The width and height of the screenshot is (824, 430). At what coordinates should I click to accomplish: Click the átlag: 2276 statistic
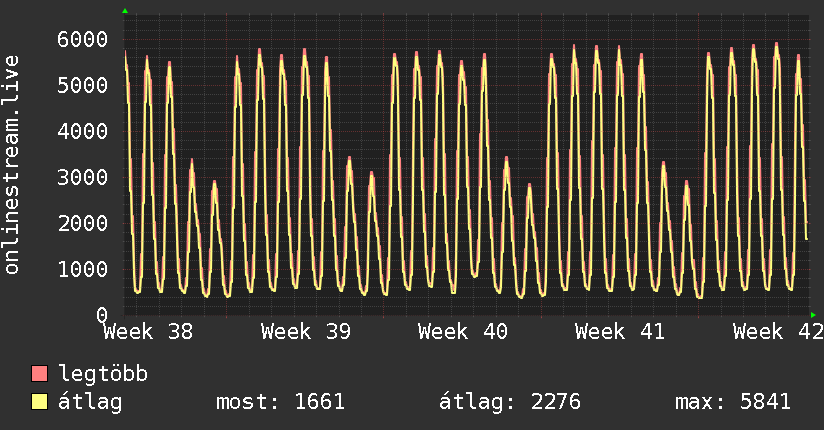coord(510,403)
